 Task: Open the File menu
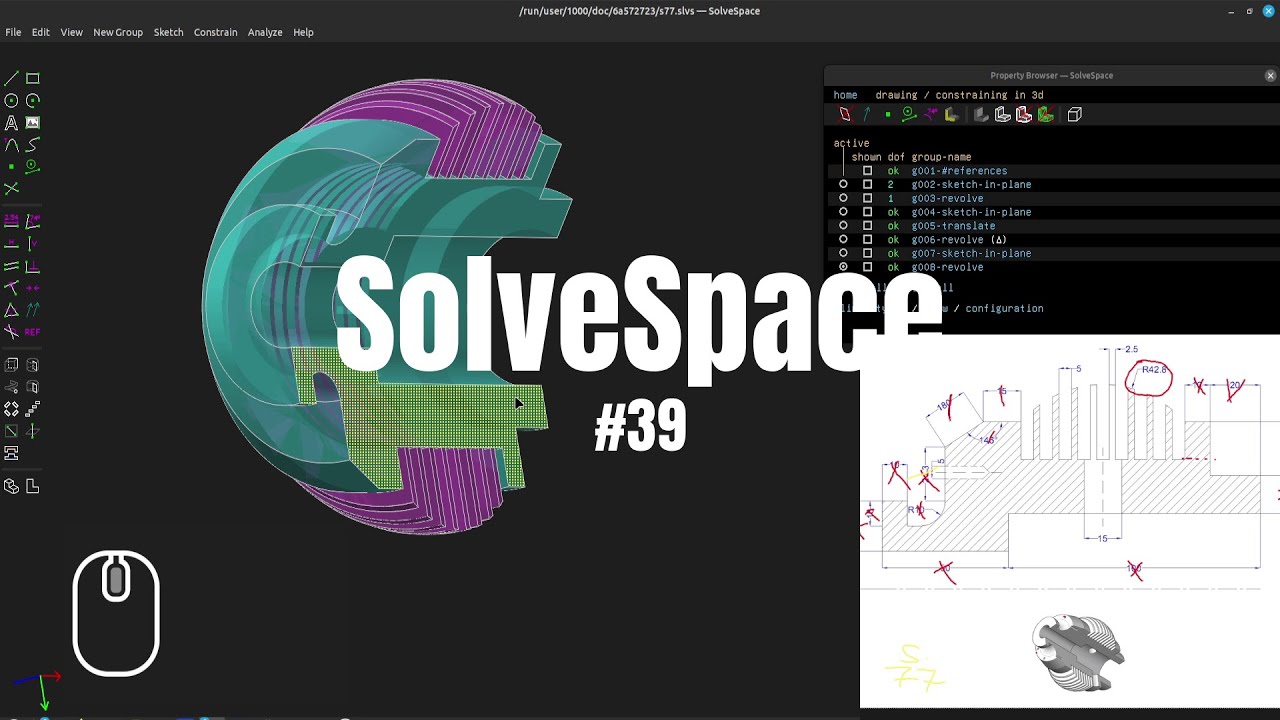[x=13, y=32]
